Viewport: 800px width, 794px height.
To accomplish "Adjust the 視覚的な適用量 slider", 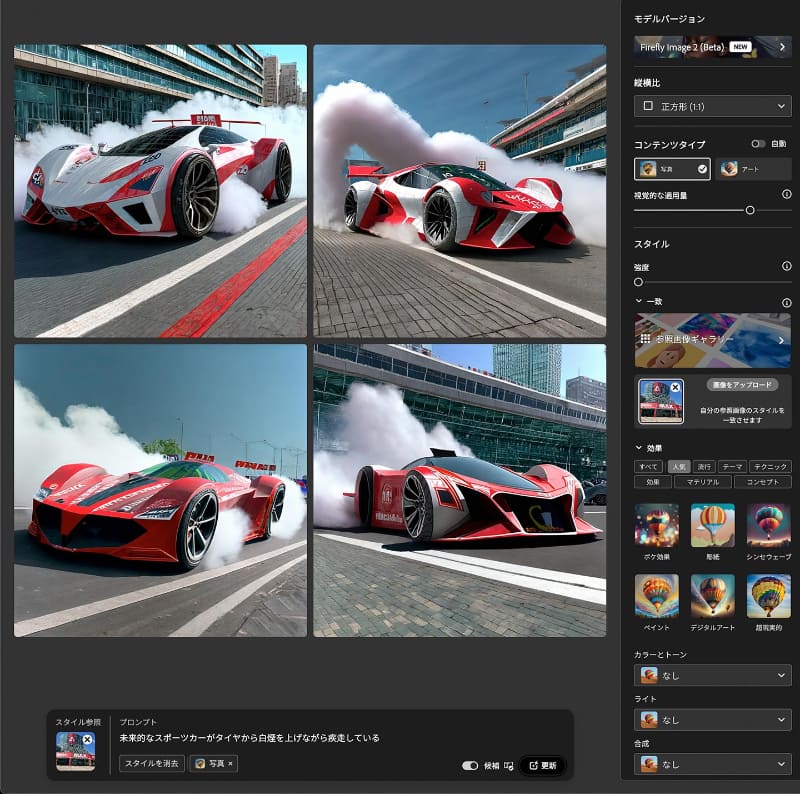I will (x=750, y=211).
